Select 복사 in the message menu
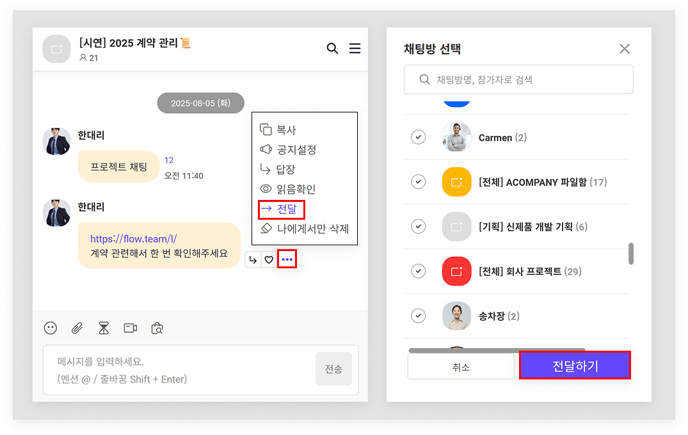688x435 pixels. (x=286, y=130)
